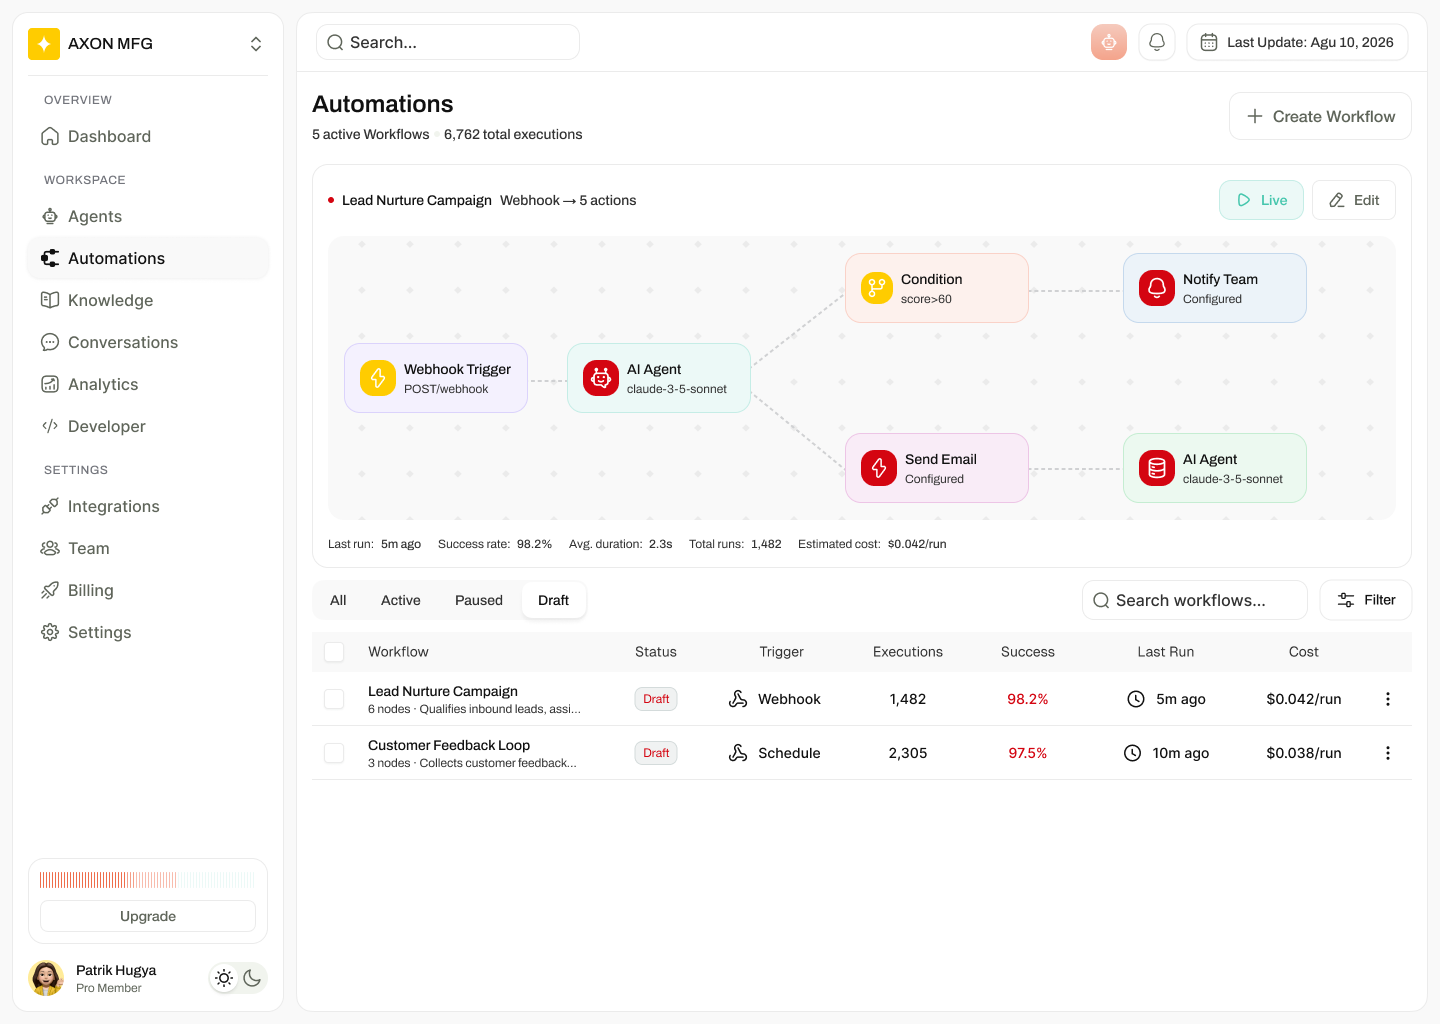The width and height of the screenshot is (1440, 1024).
Task: Open Billing page
Action: pos(148,590)
